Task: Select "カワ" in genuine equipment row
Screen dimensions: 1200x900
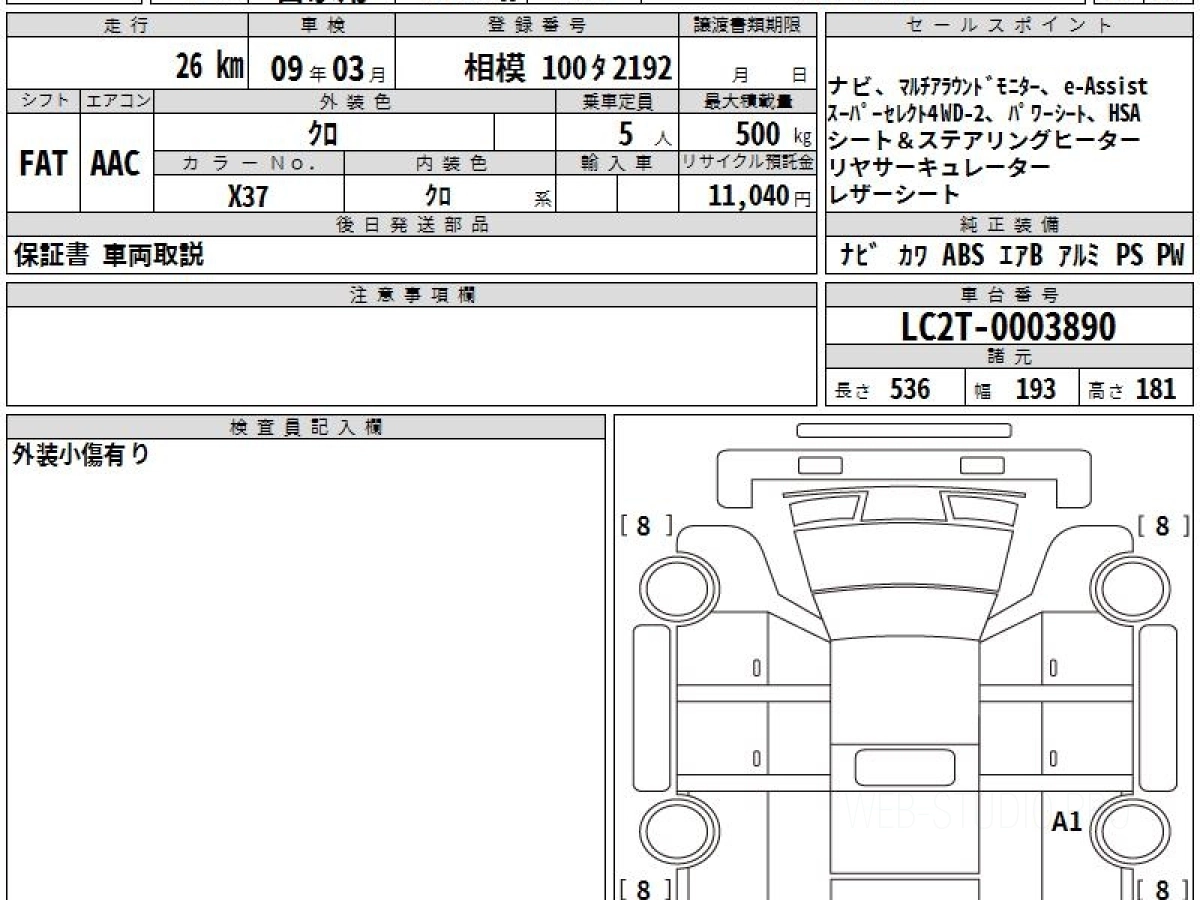Action: tap(912, 255)
